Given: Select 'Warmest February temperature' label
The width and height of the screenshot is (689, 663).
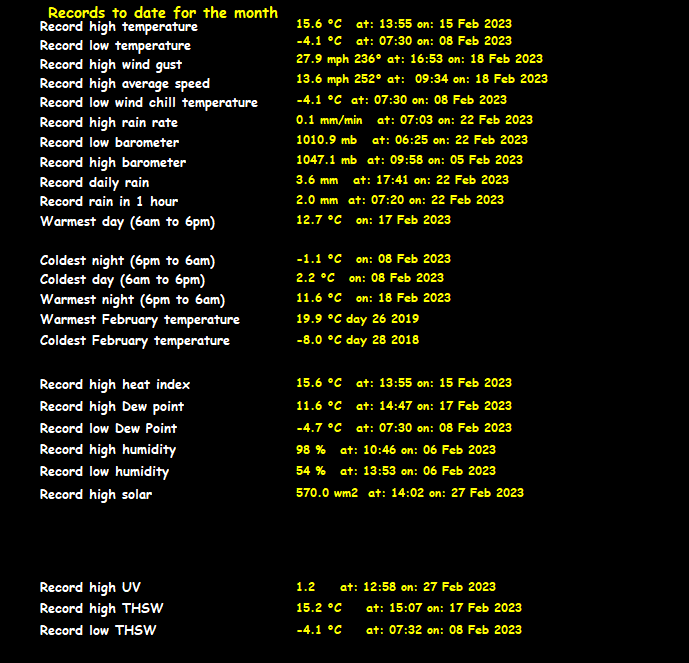Looking at the screenshot, I should [x=140, y=320].
